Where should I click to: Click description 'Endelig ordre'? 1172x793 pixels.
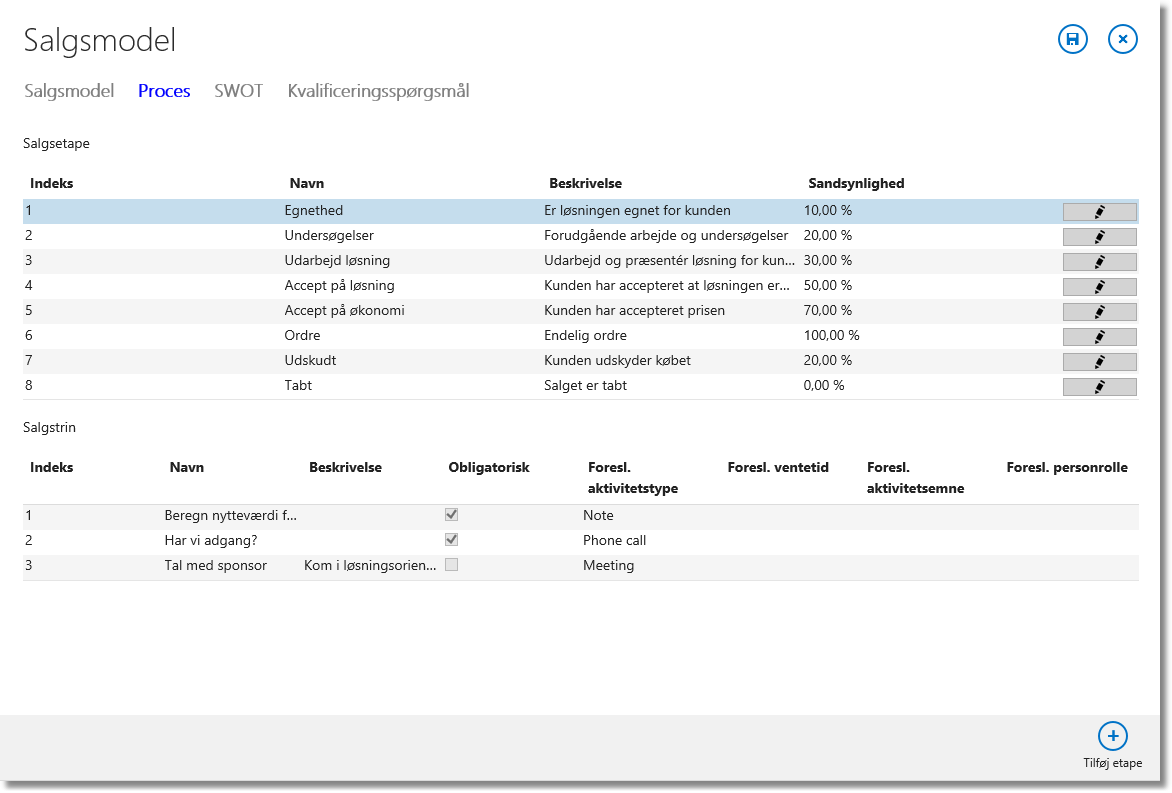[x=585, y=336]
